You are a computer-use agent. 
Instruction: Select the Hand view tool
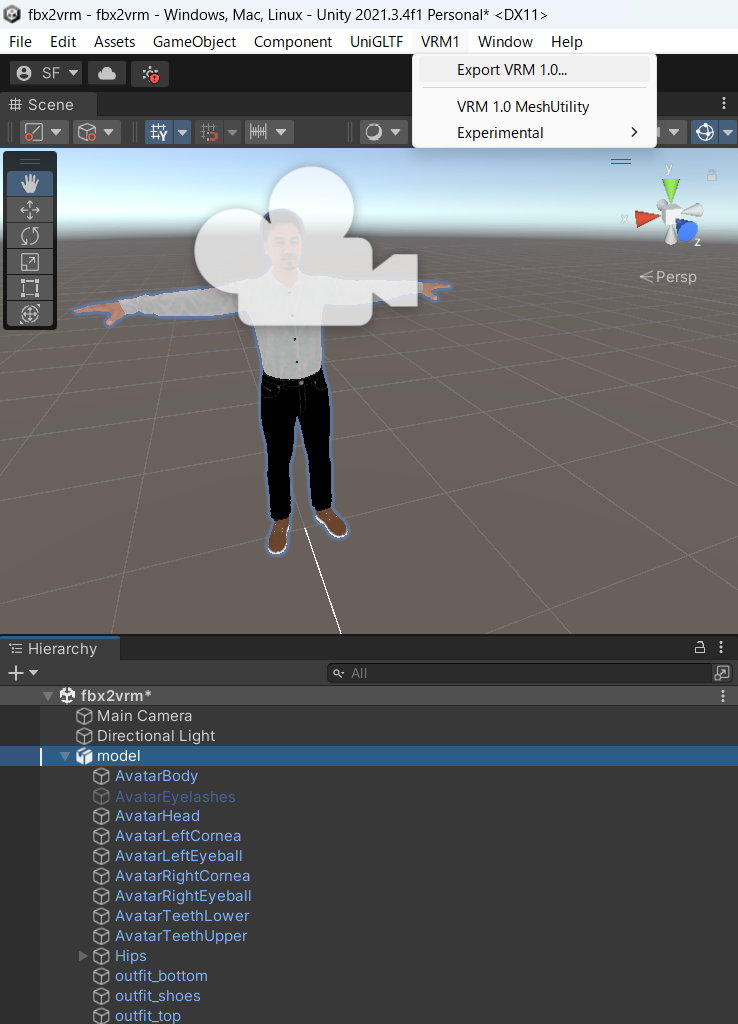pos(30,184)
